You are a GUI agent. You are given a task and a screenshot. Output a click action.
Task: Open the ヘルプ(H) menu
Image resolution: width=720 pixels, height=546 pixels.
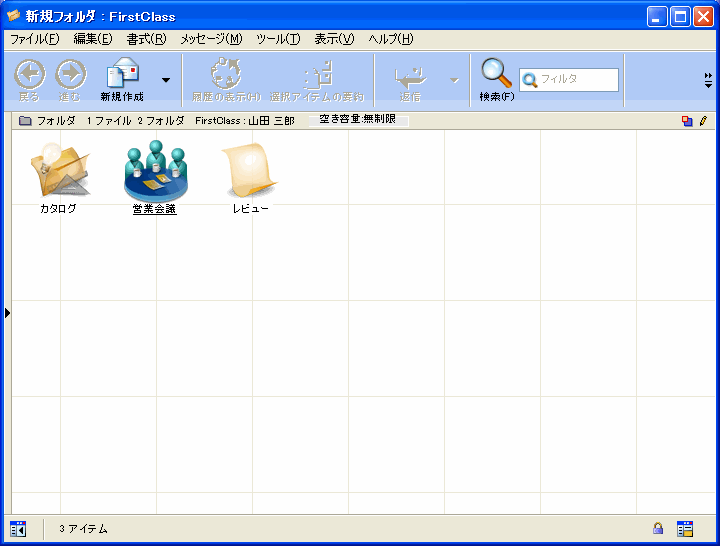391,39
